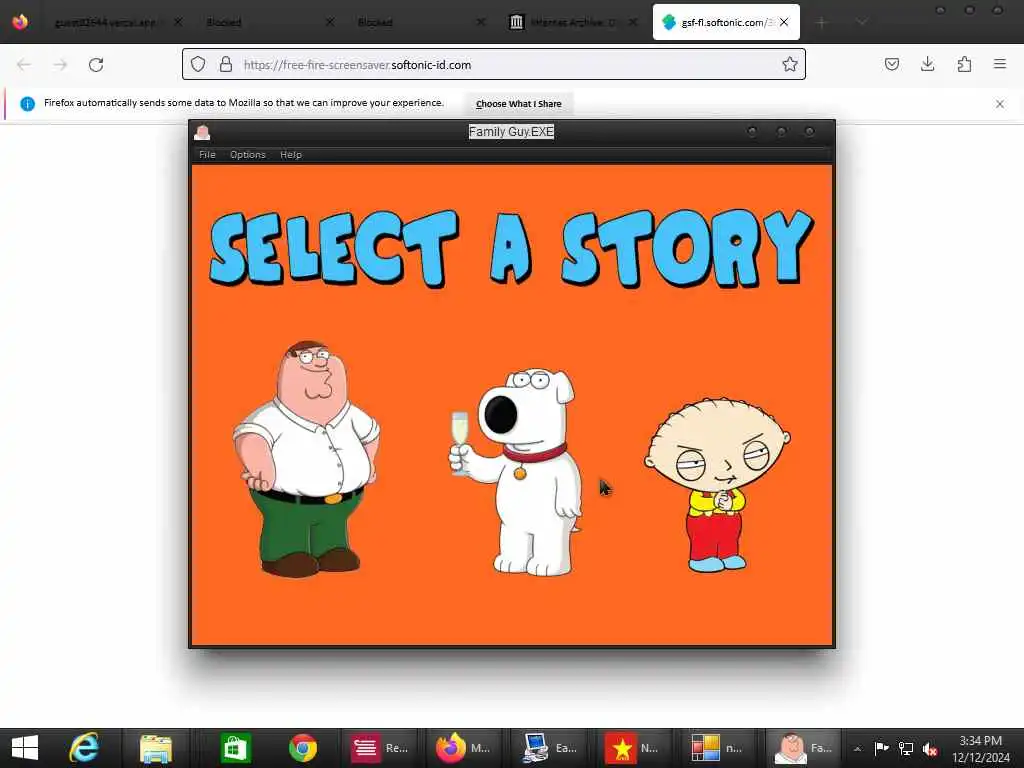This screenshot has height=768, width=1024.
Task: Go back in Firefox
Action: click(24, 65)
